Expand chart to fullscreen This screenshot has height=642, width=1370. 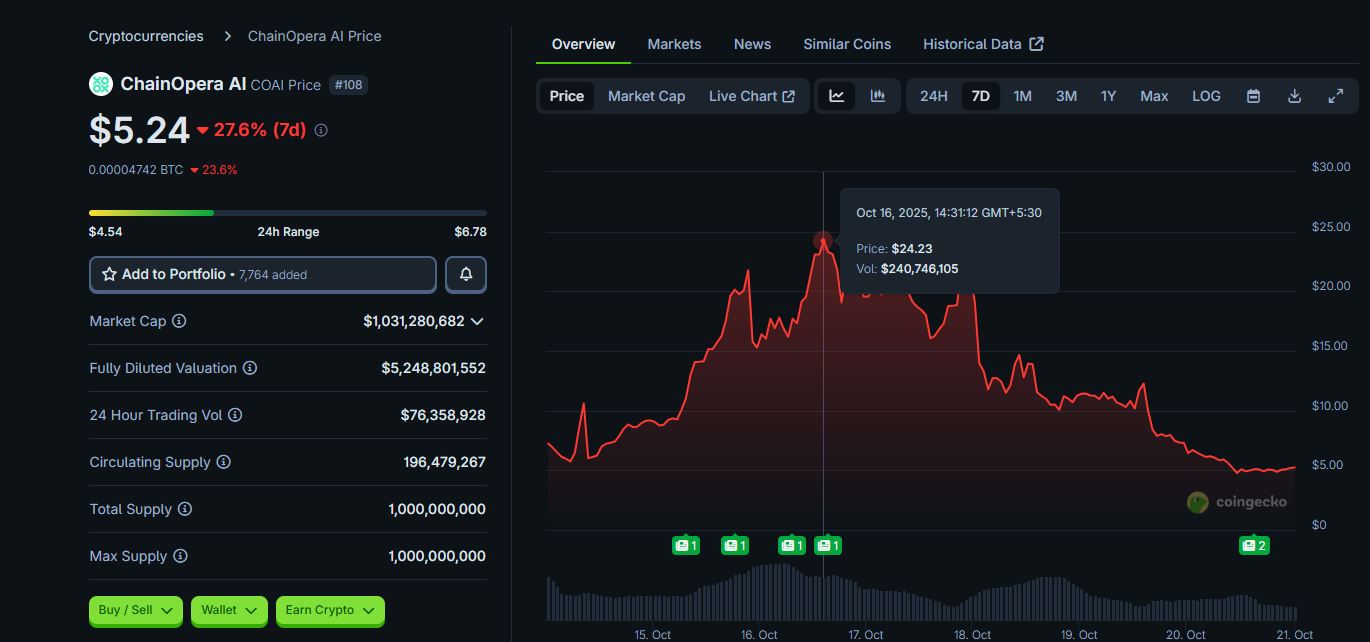pyautogui.click(x=1335, y=96)
